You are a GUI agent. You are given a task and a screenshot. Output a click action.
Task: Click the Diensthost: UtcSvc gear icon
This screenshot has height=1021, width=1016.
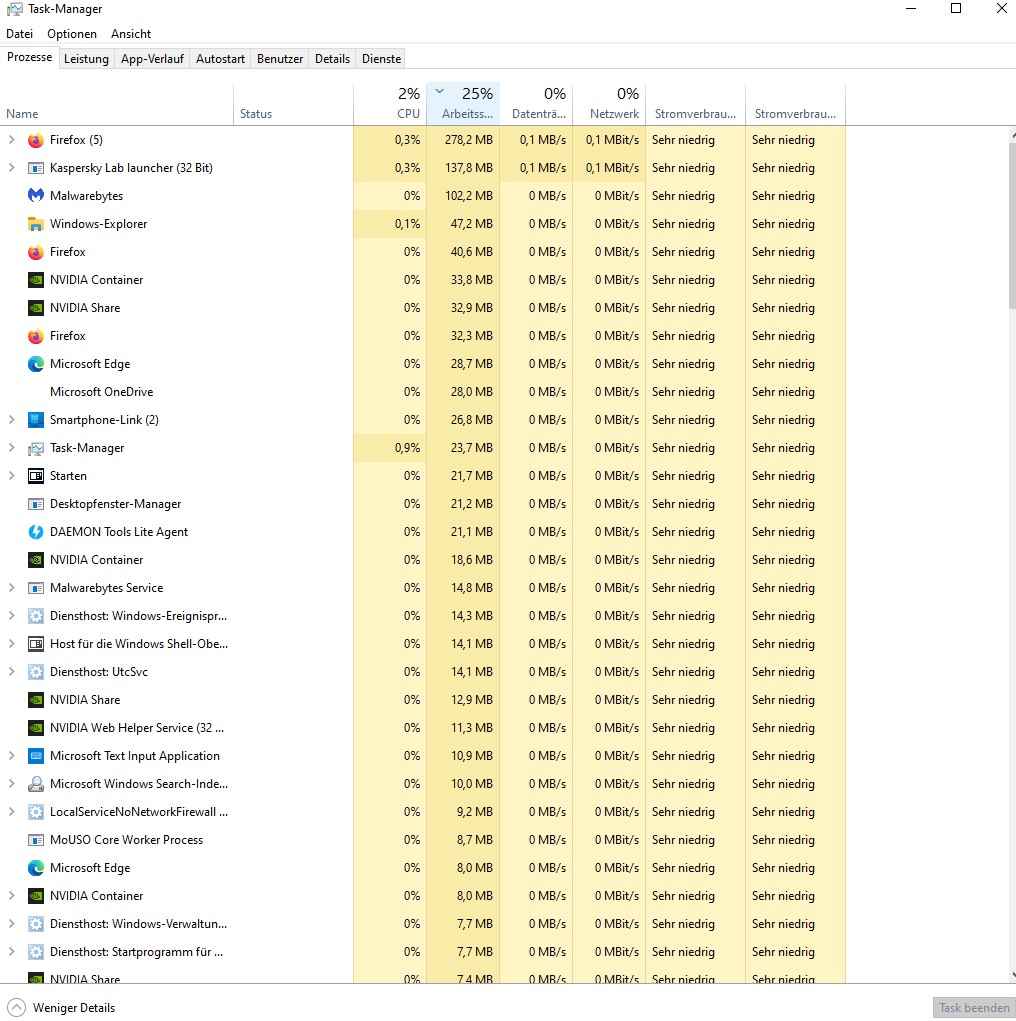coord(36,672)
